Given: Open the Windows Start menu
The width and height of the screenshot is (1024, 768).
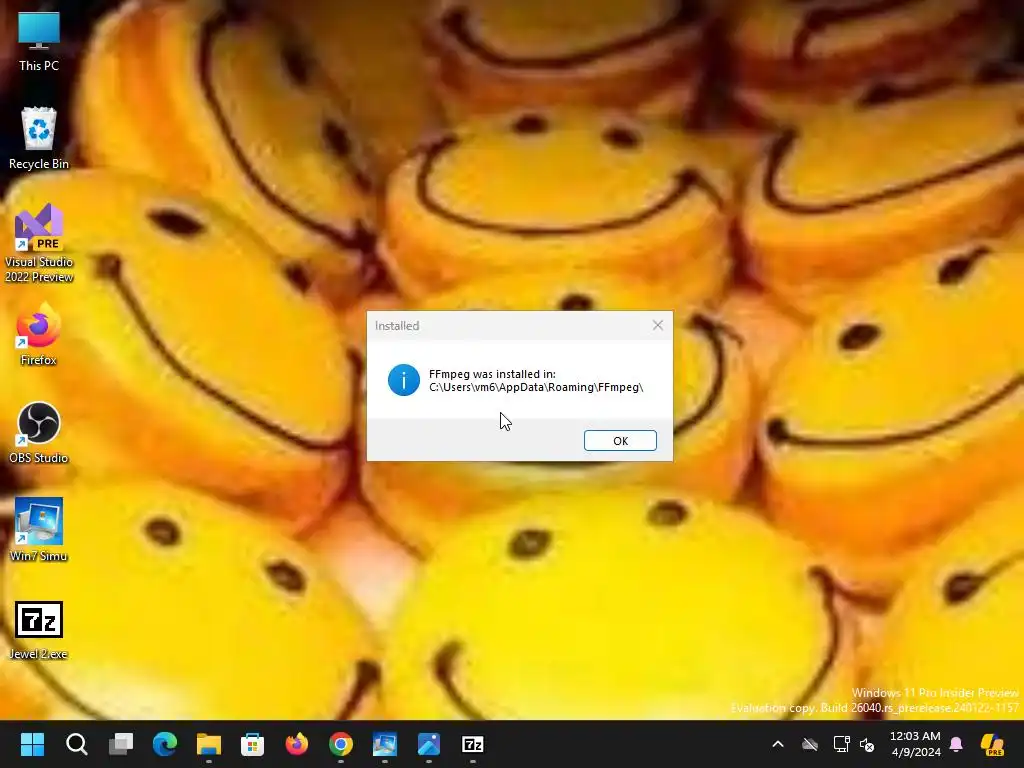Looking at the screenshot, I should (32, 744).
